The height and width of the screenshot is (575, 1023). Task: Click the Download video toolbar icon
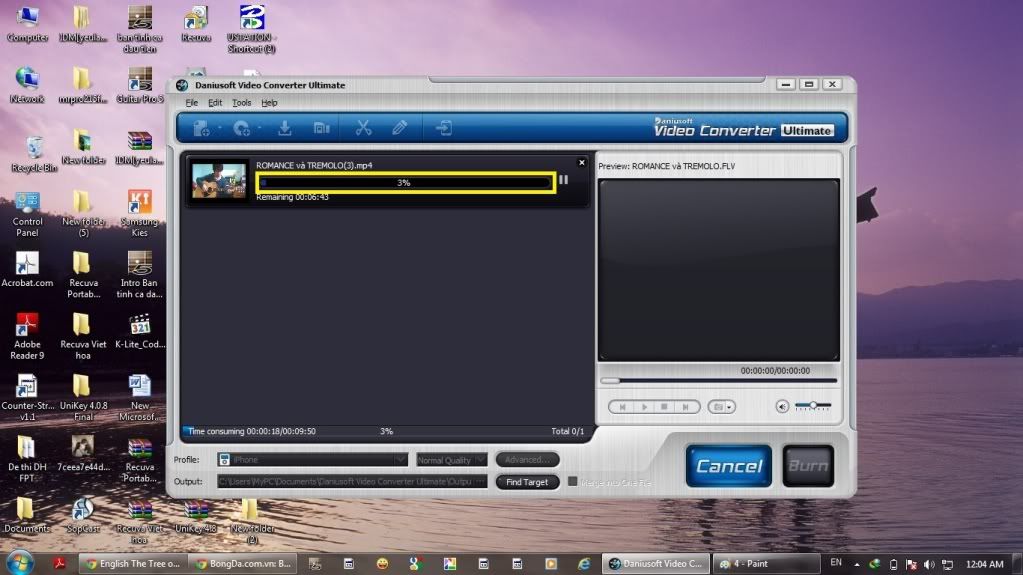pyautogui.click(x=284, y=129)
